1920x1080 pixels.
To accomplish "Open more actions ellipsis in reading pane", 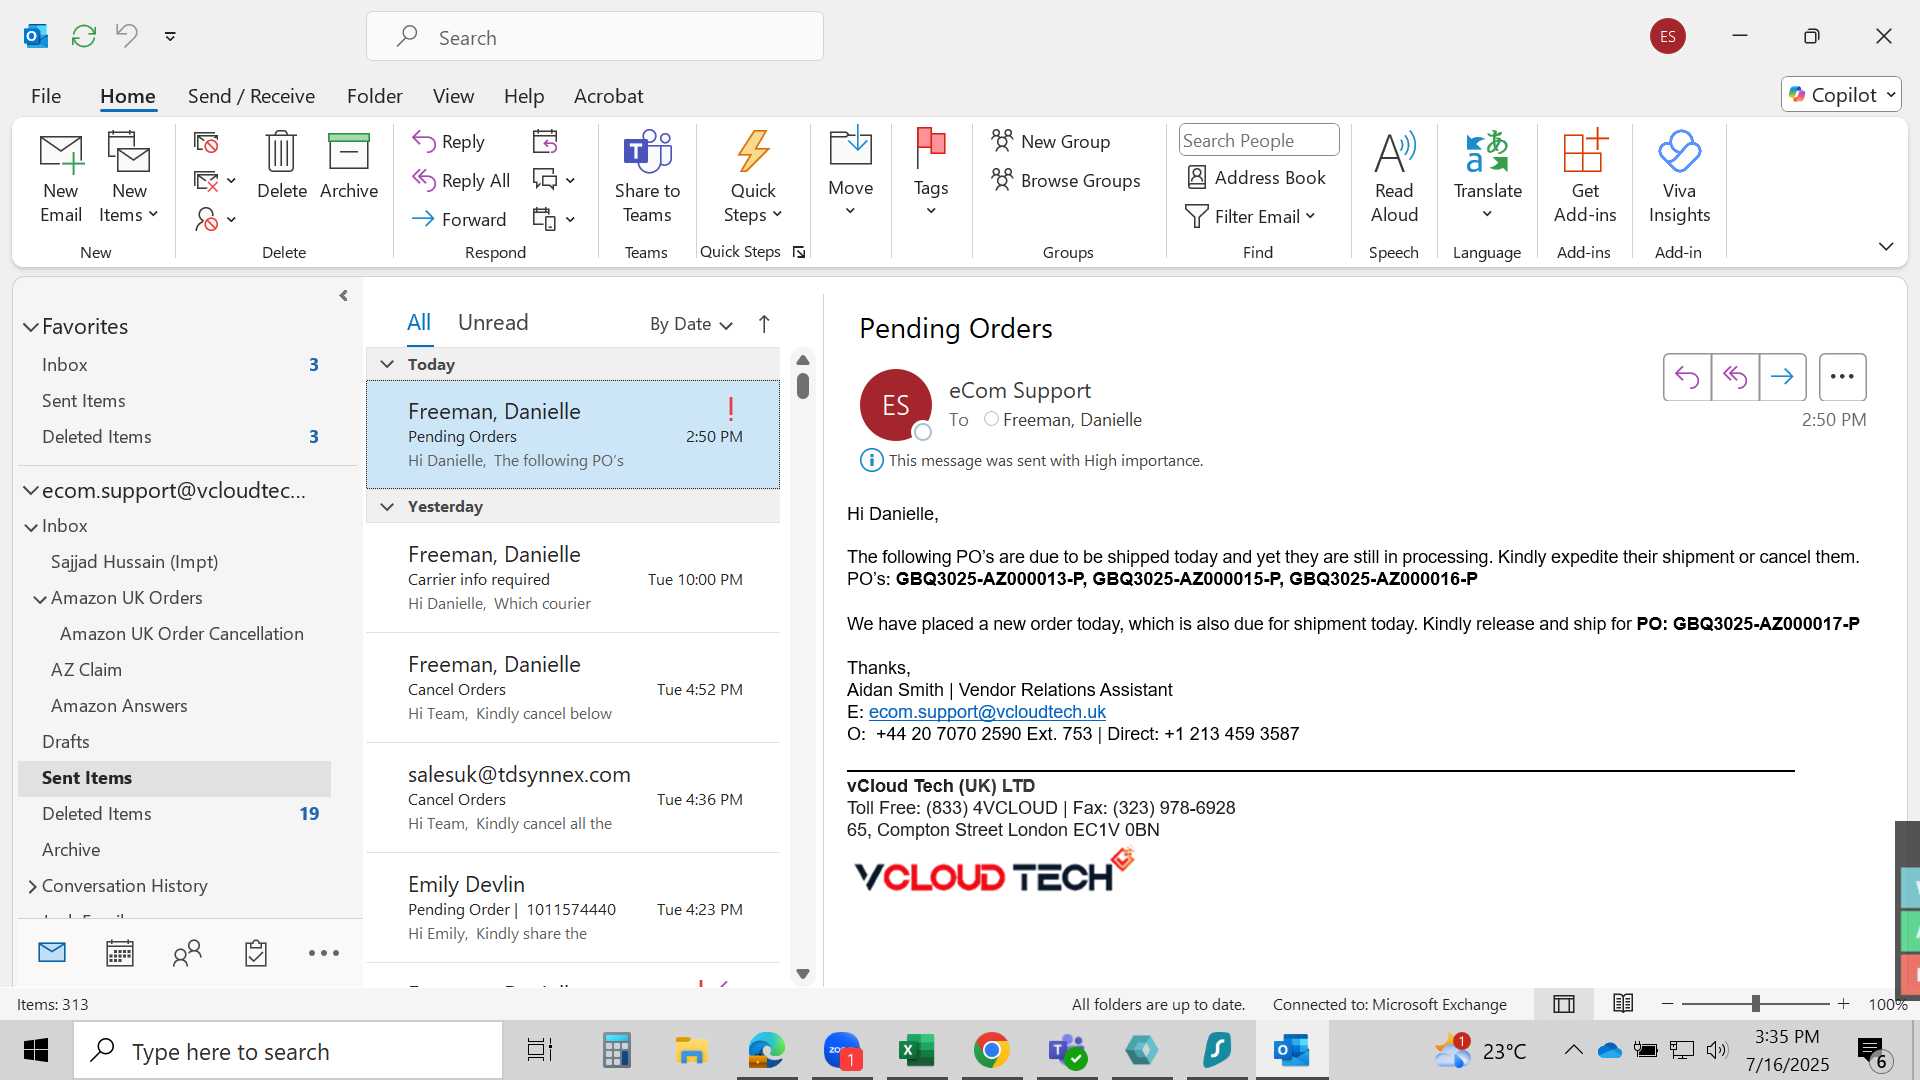I will click(1842, 377).
